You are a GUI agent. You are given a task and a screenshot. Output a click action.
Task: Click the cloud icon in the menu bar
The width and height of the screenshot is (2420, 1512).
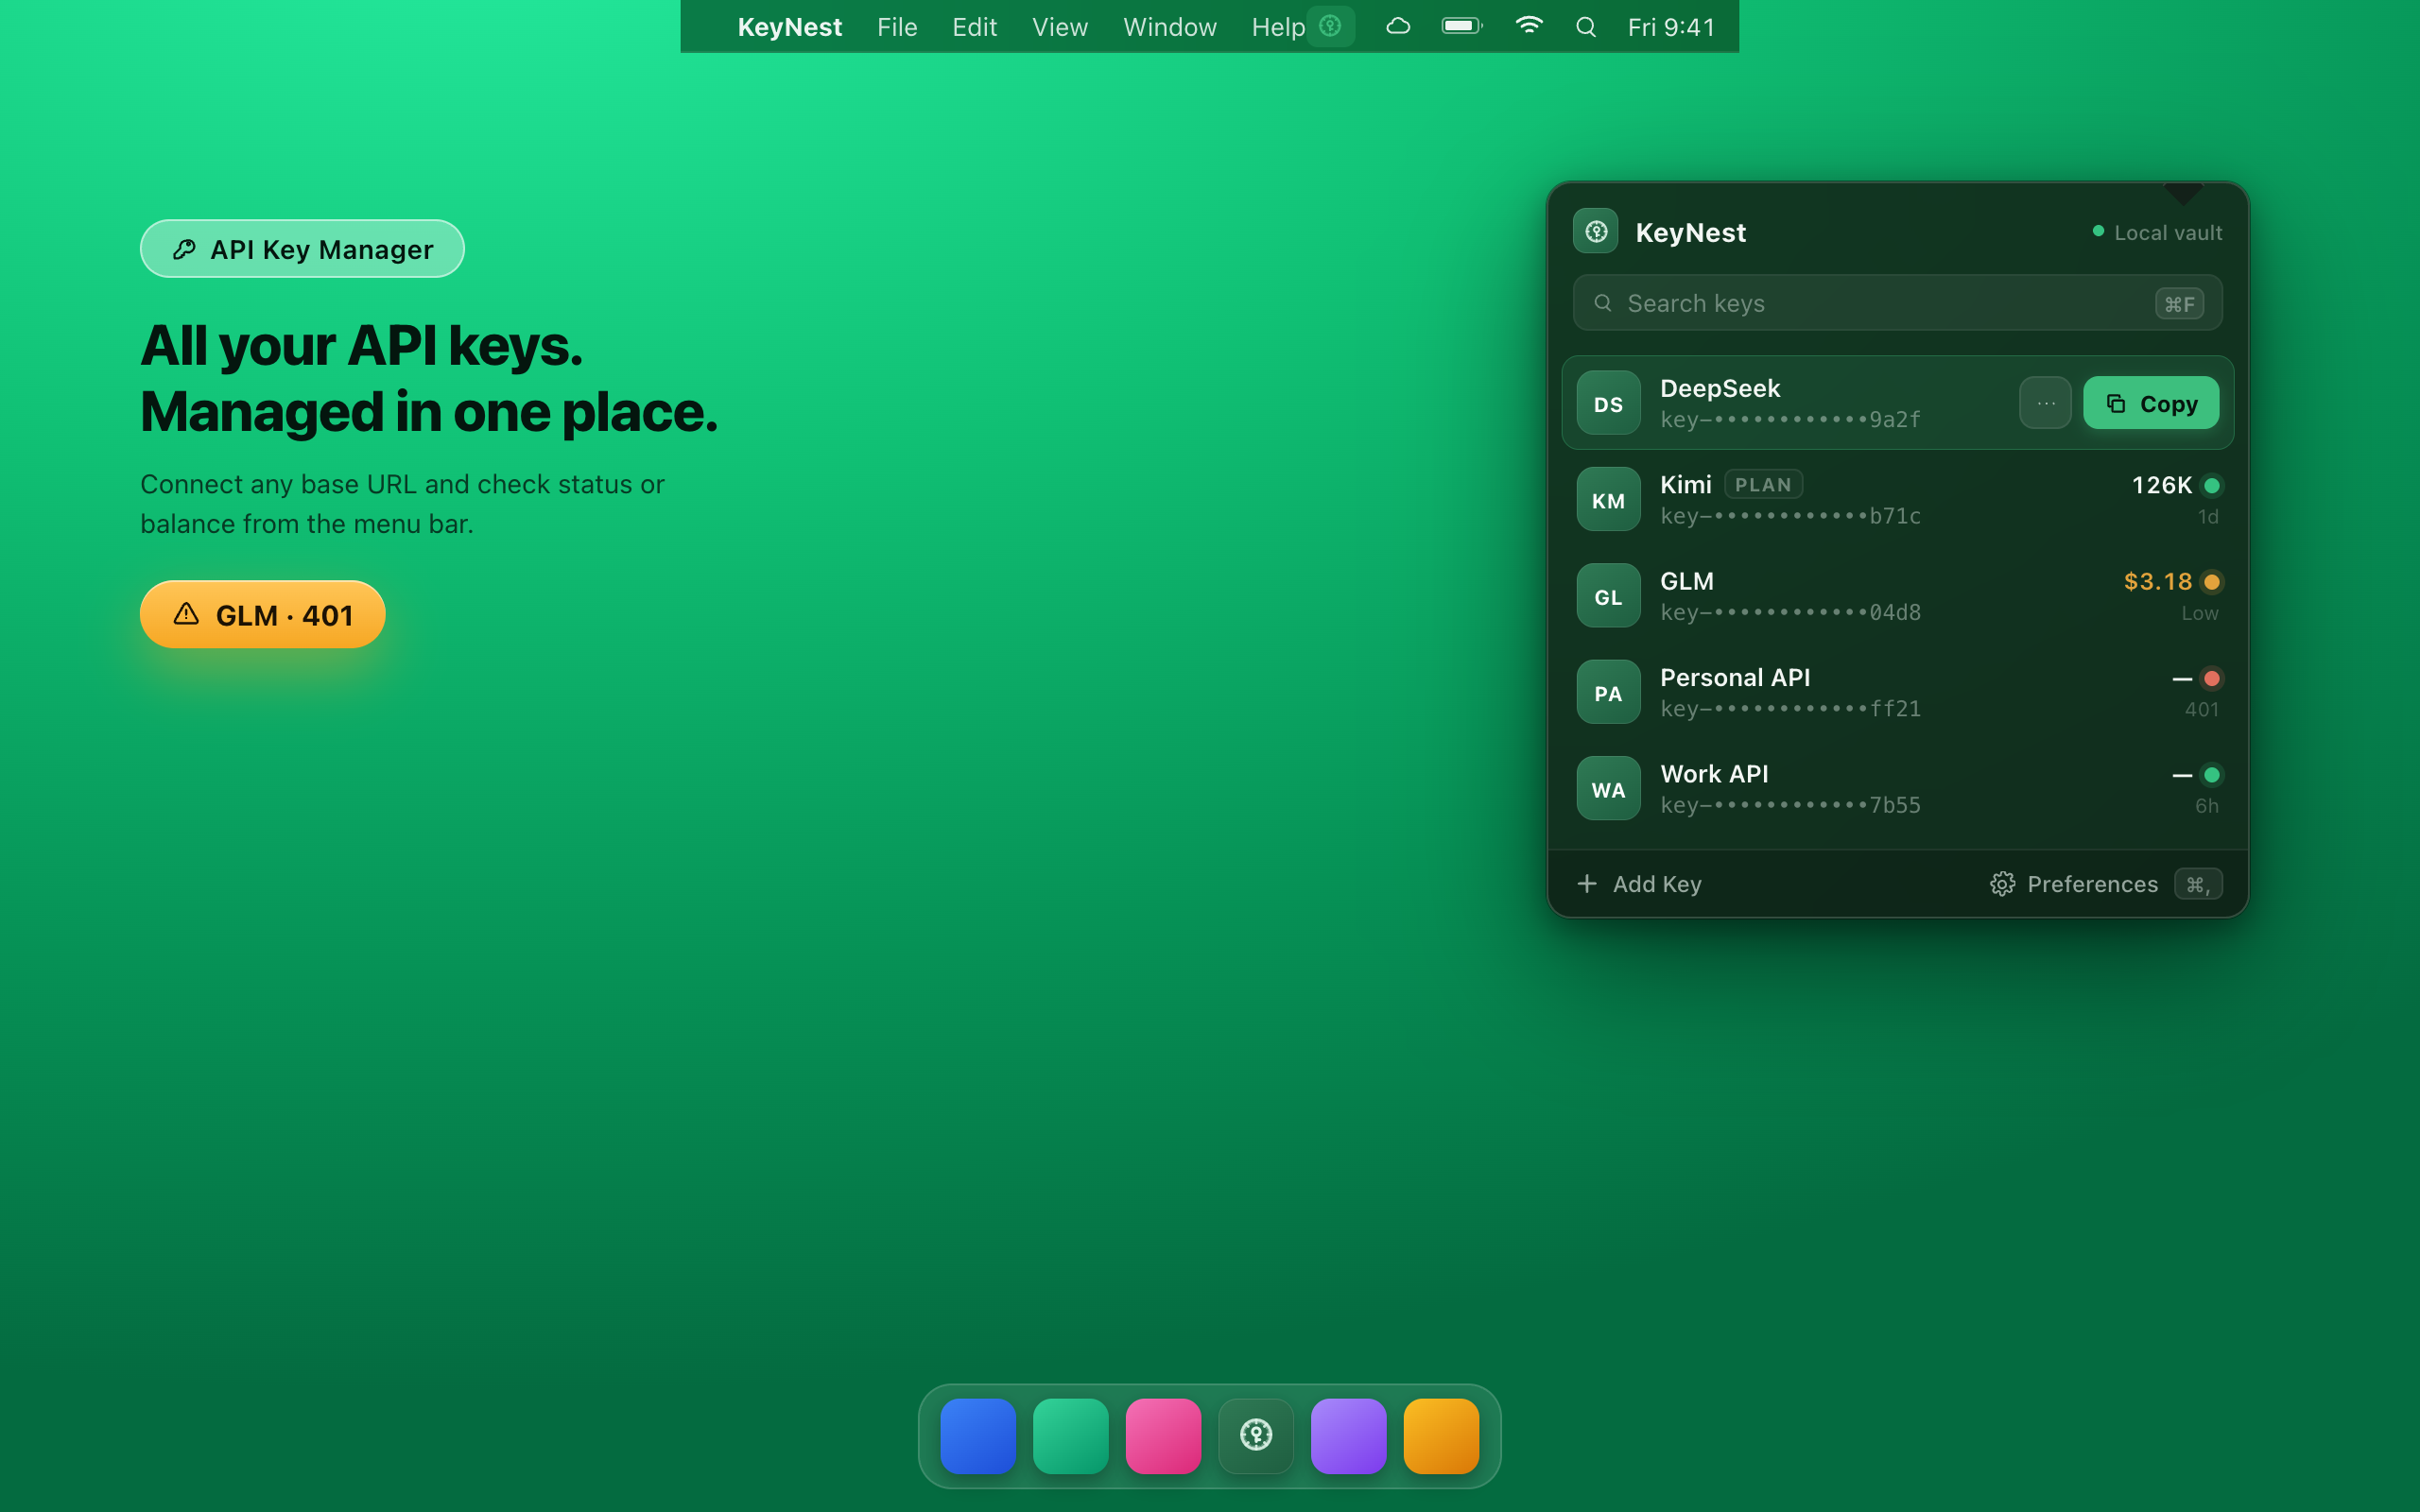click(x=1398, y=26)
